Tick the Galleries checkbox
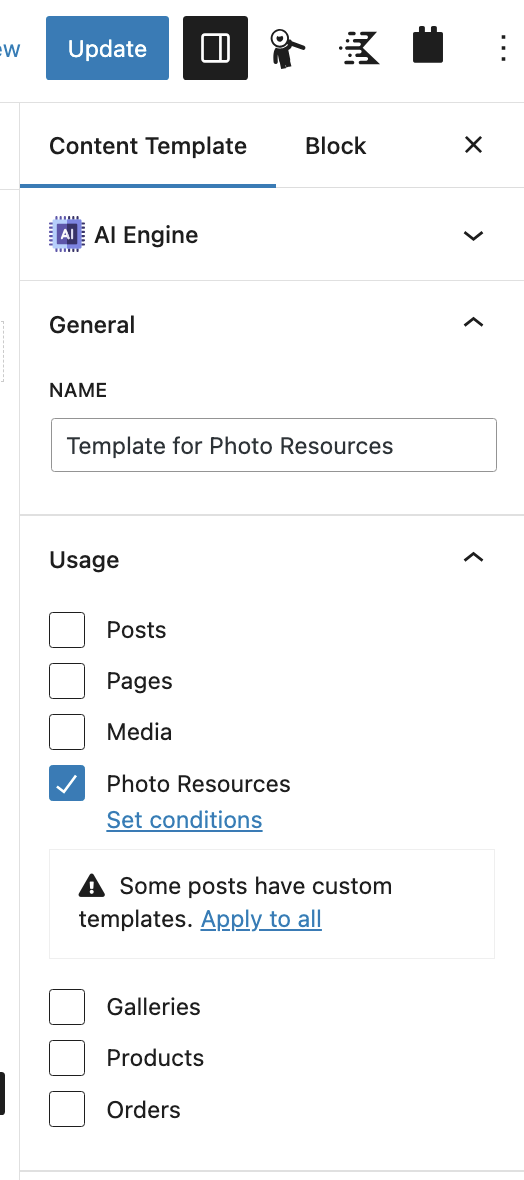The width and height of the screenshot is (524, 1180). point(67,1007)
